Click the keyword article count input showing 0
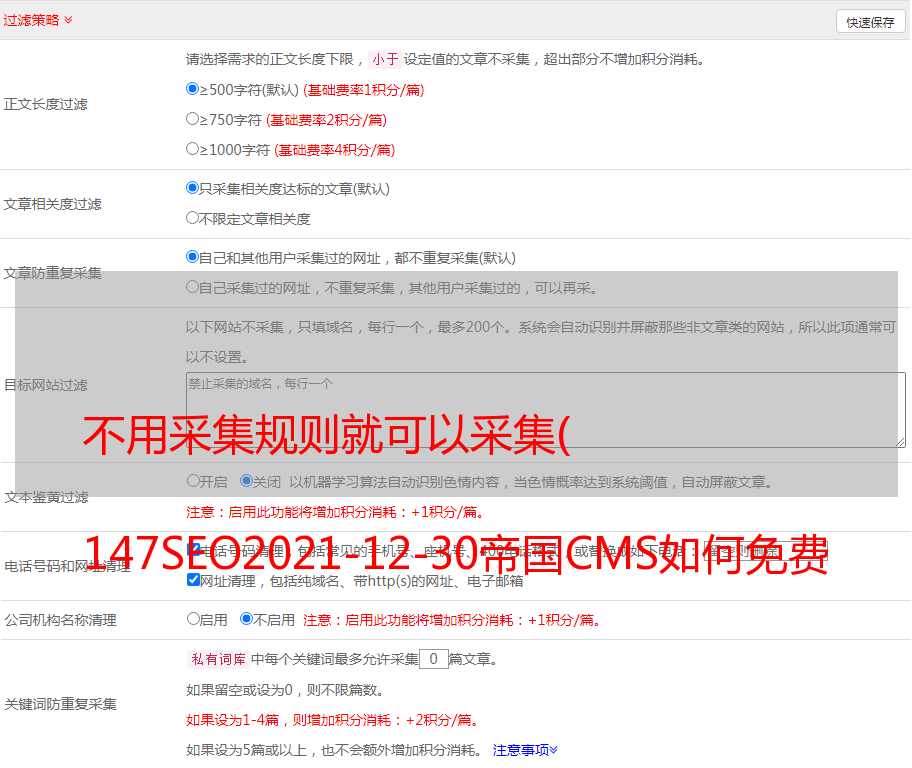 click(433, 659)
